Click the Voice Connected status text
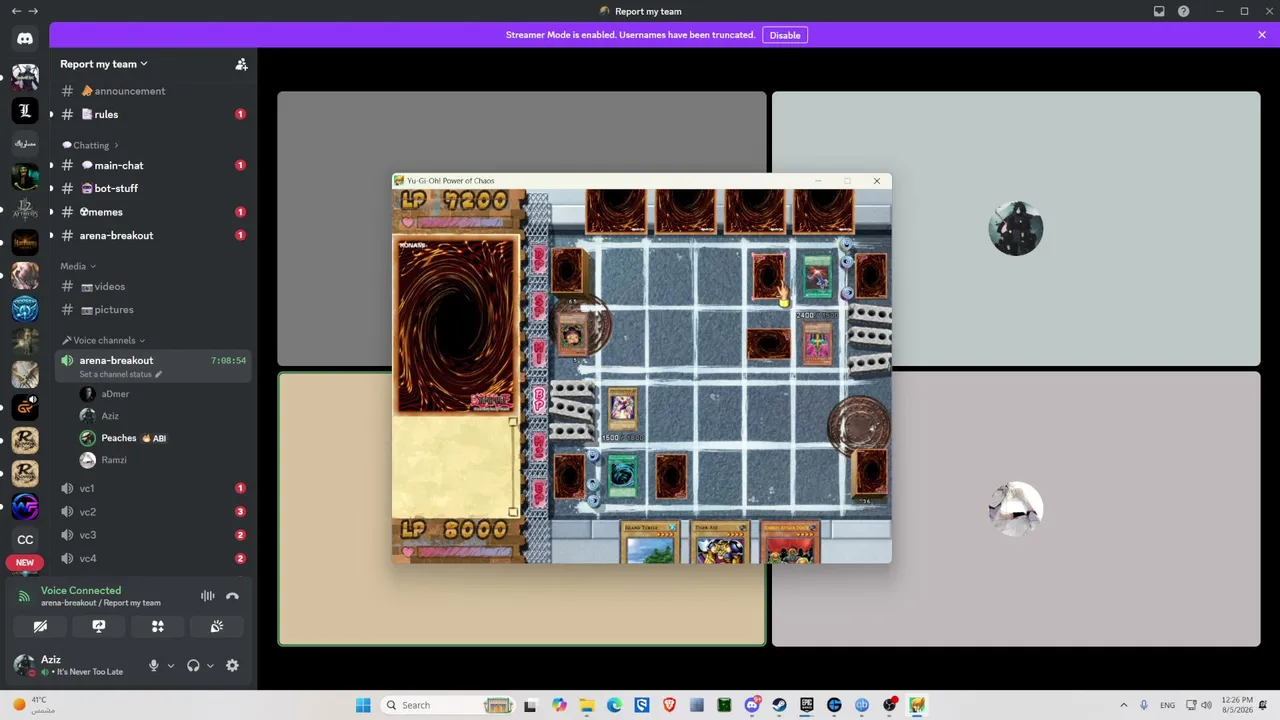Image resolution: width=1280 pixels, height=720 pixels. (81, 591)
